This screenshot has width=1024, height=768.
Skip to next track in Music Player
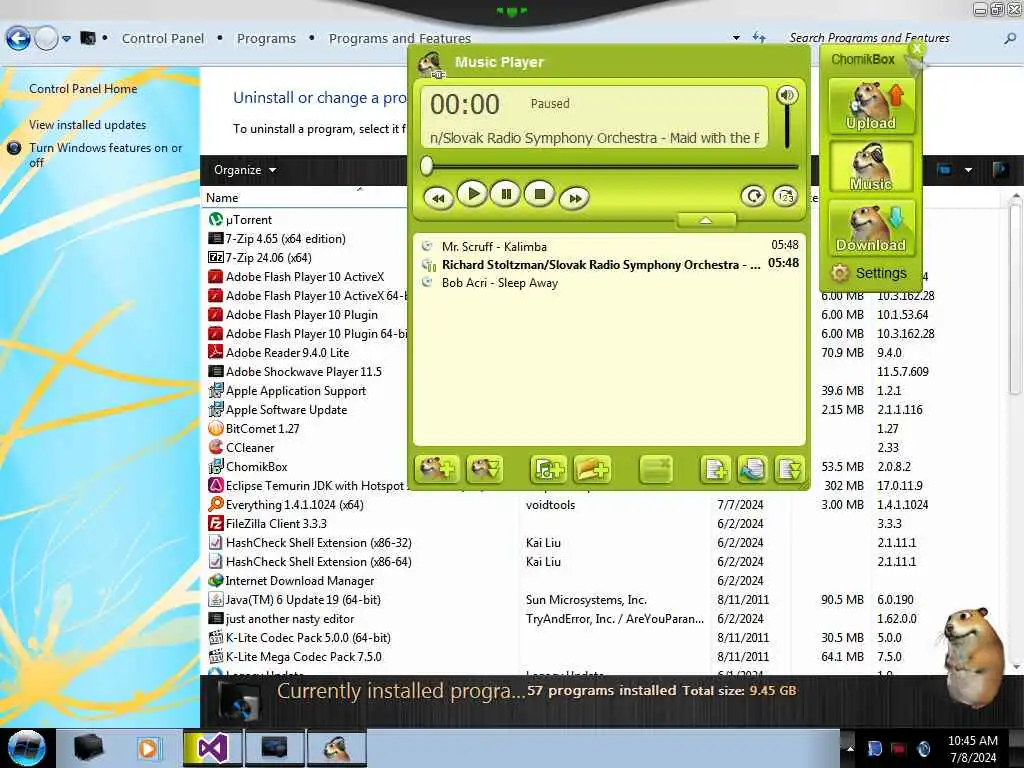[x=575, y=198]
